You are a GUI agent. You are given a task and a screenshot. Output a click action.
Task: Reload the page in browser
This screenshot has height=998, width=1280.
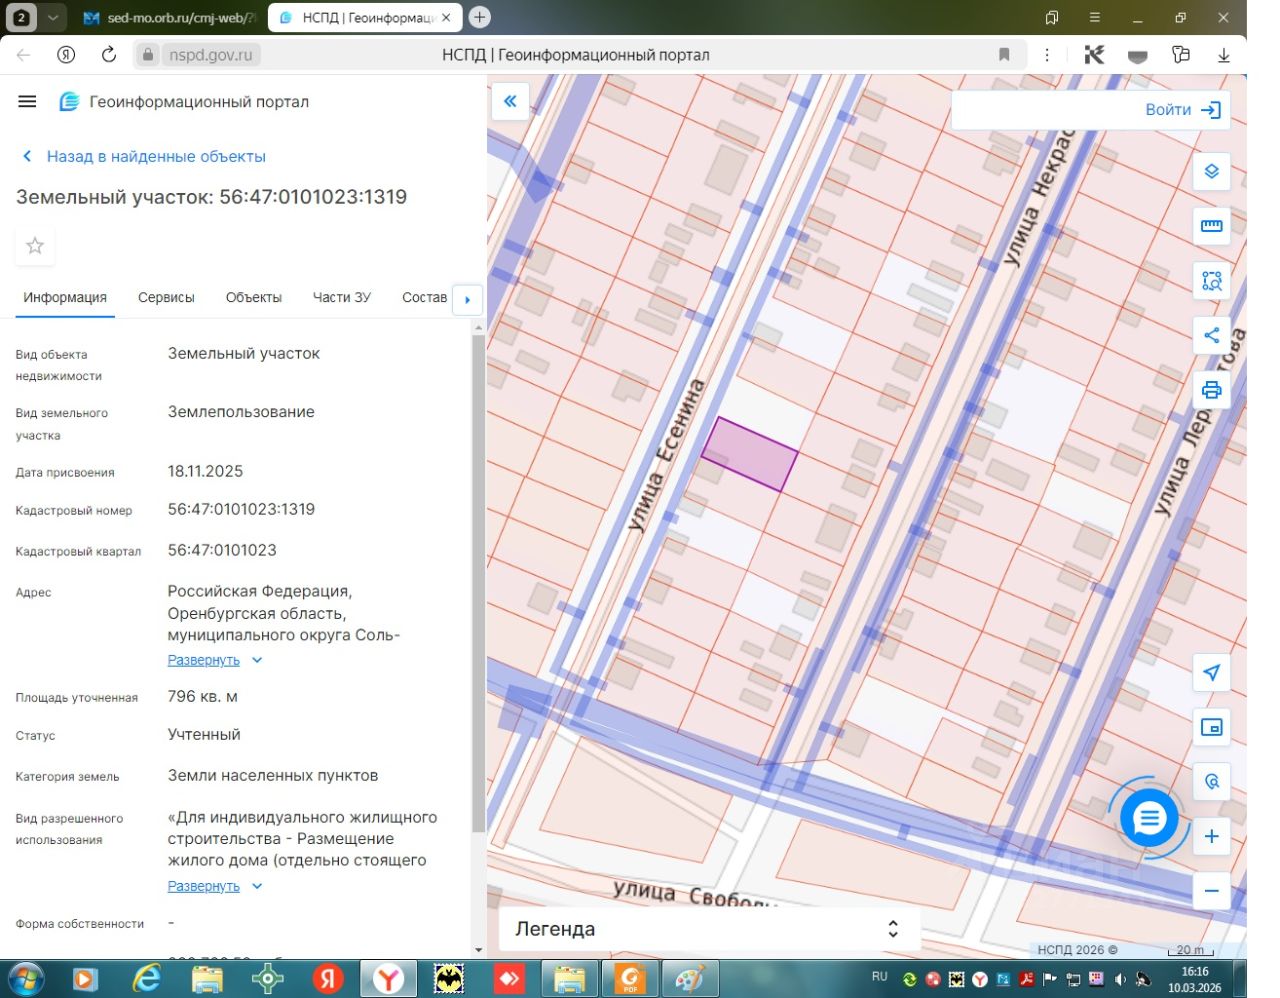pos(109,55)
